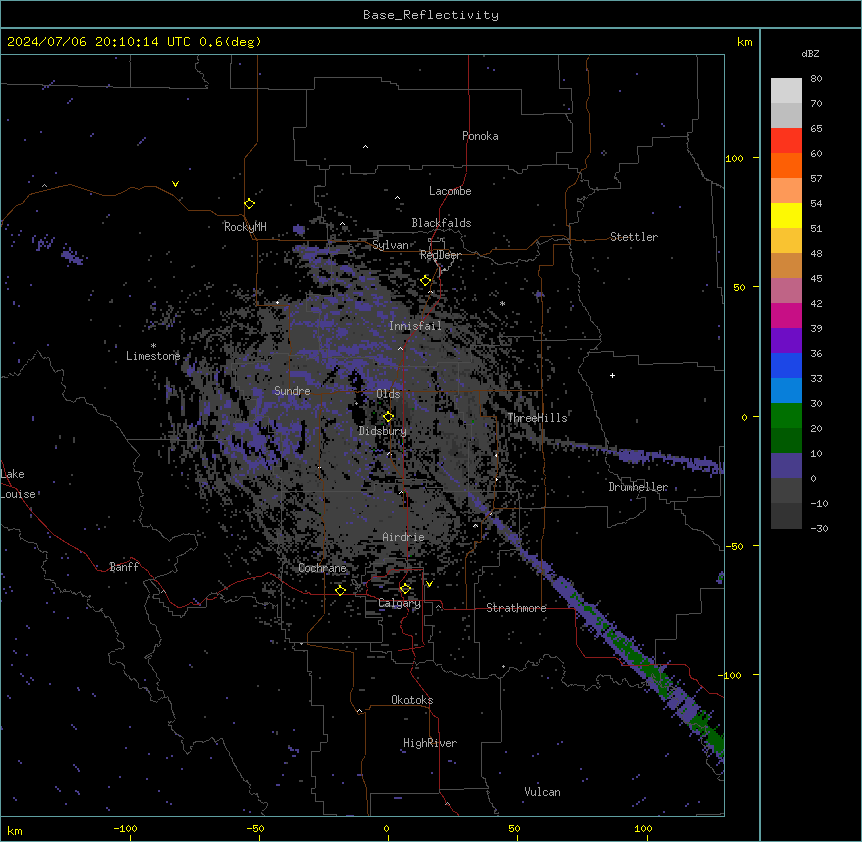Click the Sylvan label

(x=390, y=245)
